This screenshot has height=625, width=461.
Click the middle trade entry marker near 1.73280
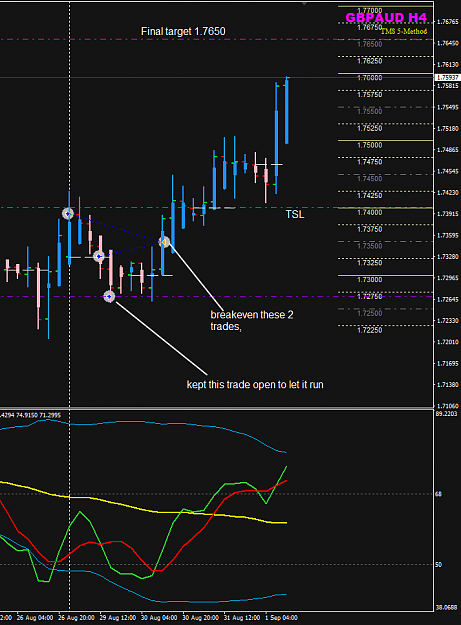point(99,256)
